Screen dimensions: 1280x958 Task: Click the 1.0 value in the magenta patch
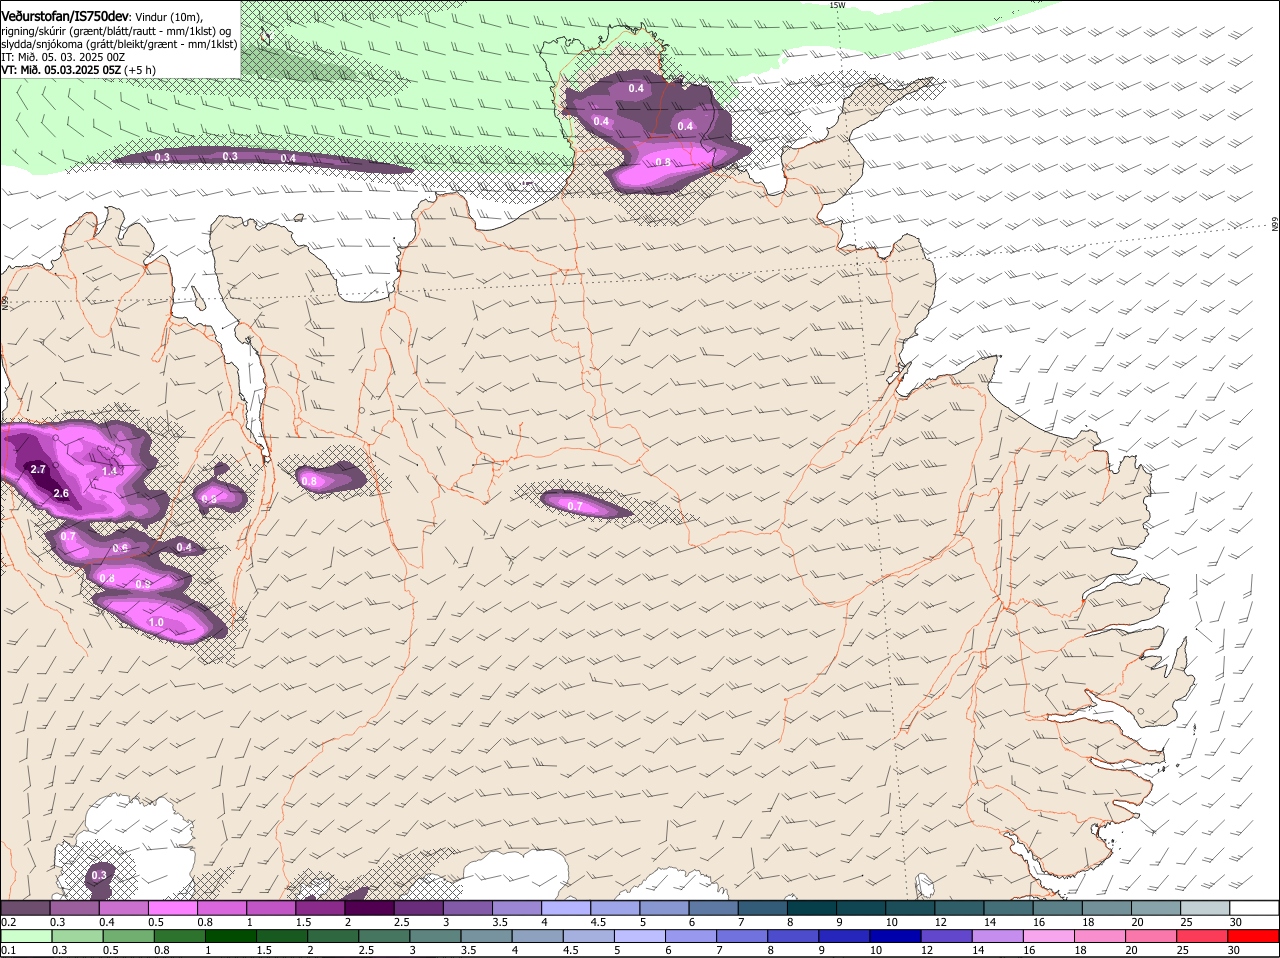pos(156,622)
